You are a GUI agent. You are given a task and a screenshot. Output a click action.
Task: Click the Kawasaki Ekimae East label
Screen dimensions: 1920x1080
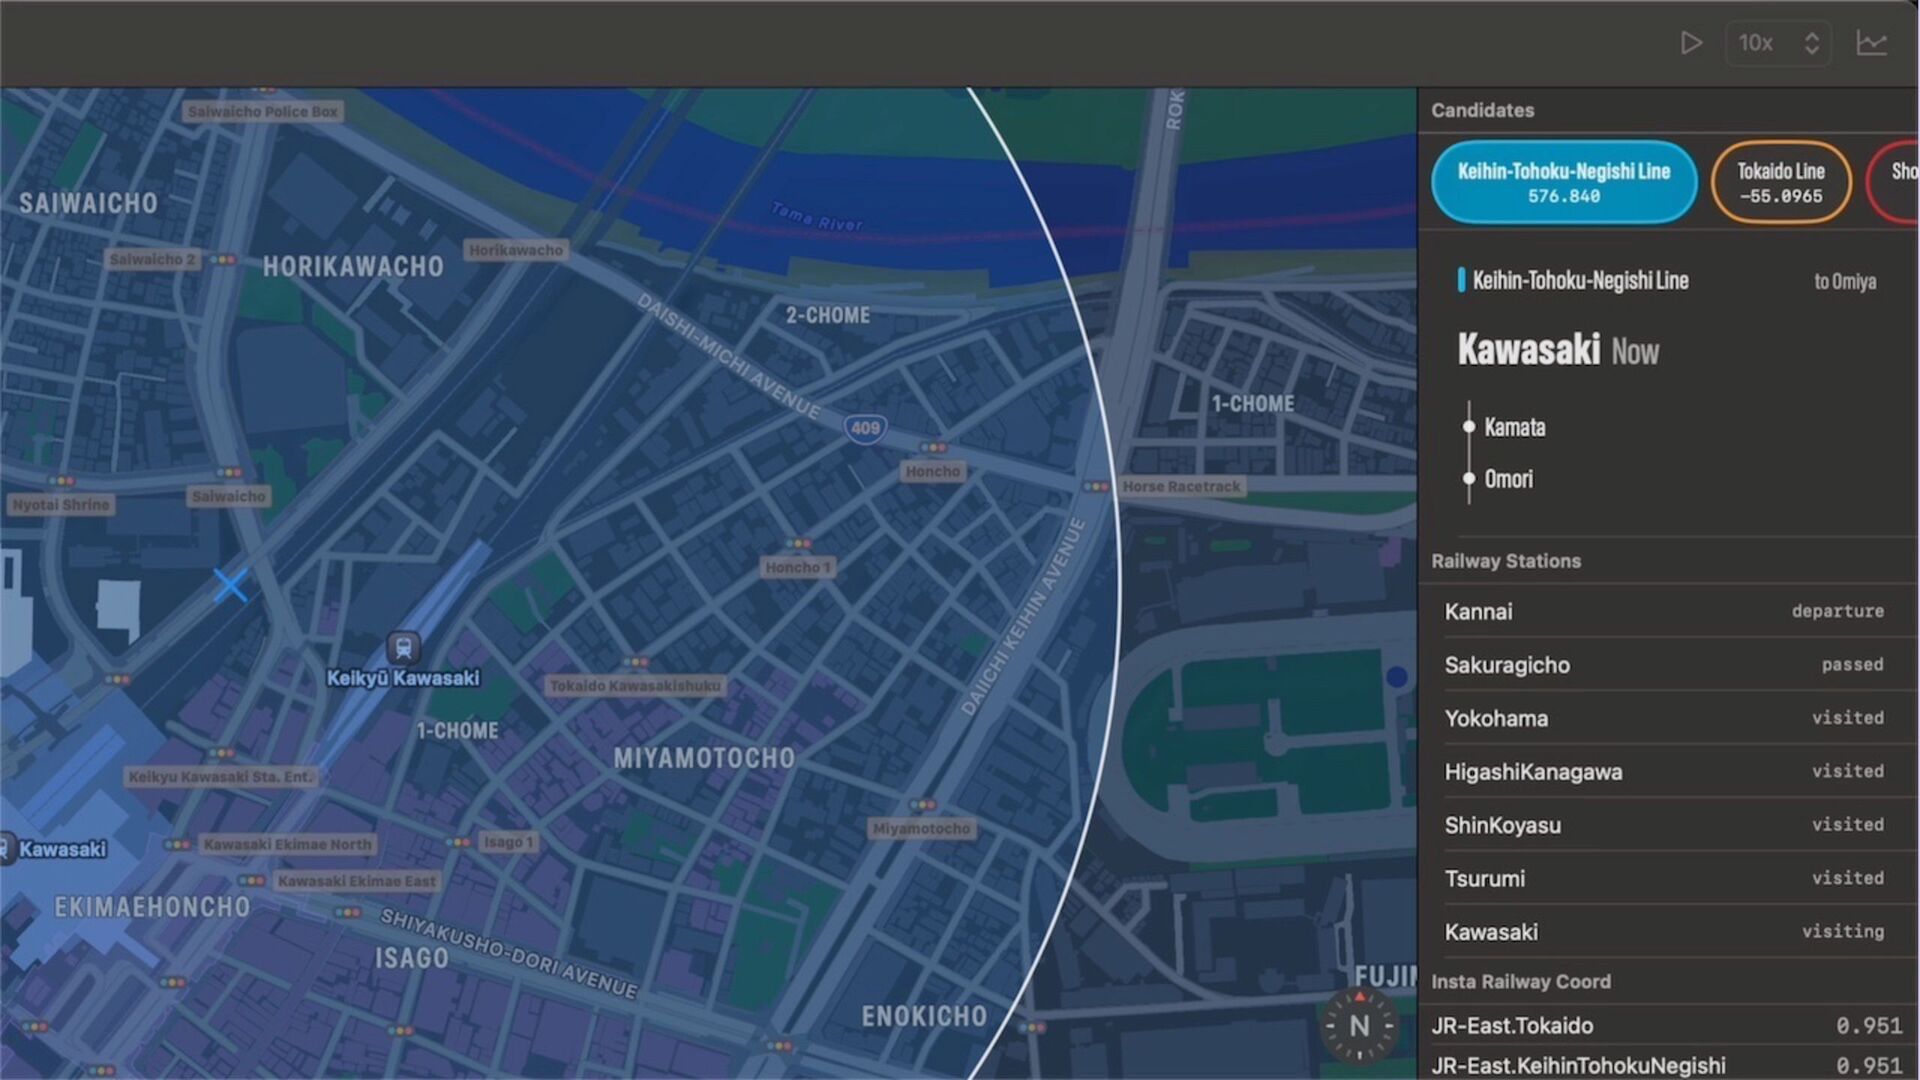point(357,881)
